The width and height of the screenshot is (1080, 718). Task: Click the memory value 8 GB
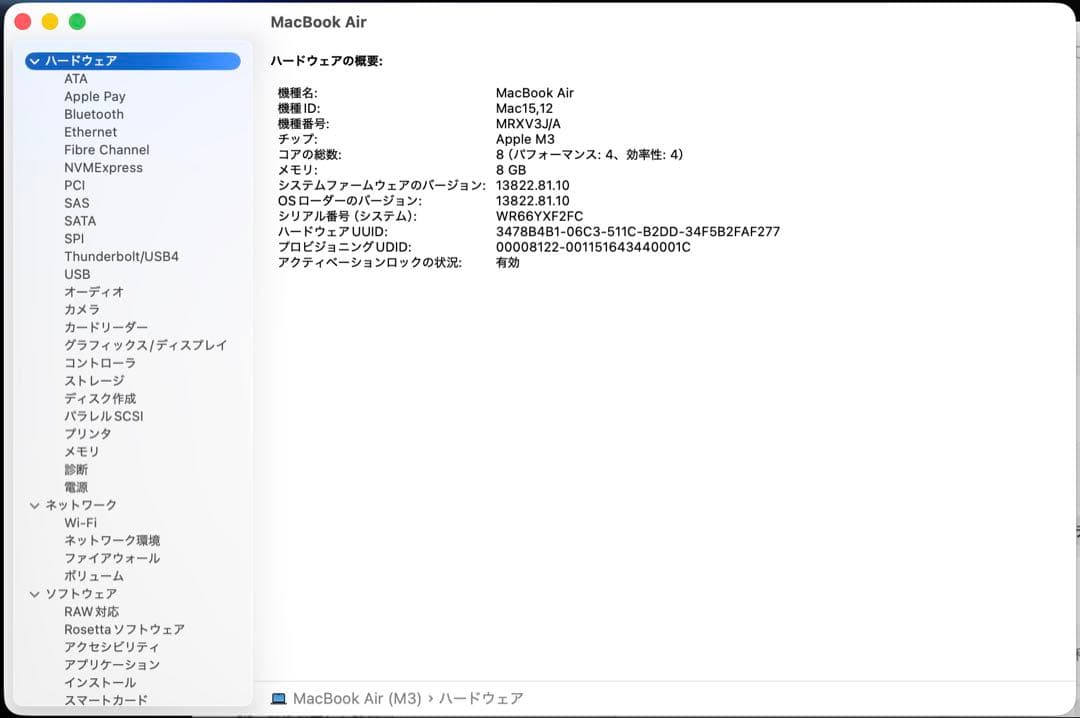coord(511,170)
